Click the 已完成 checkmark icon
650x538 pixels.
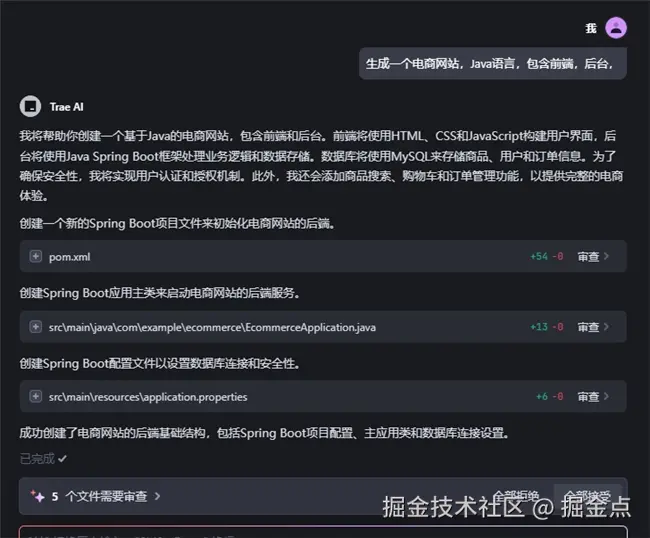pyautogui.click(x=62, y=459)
